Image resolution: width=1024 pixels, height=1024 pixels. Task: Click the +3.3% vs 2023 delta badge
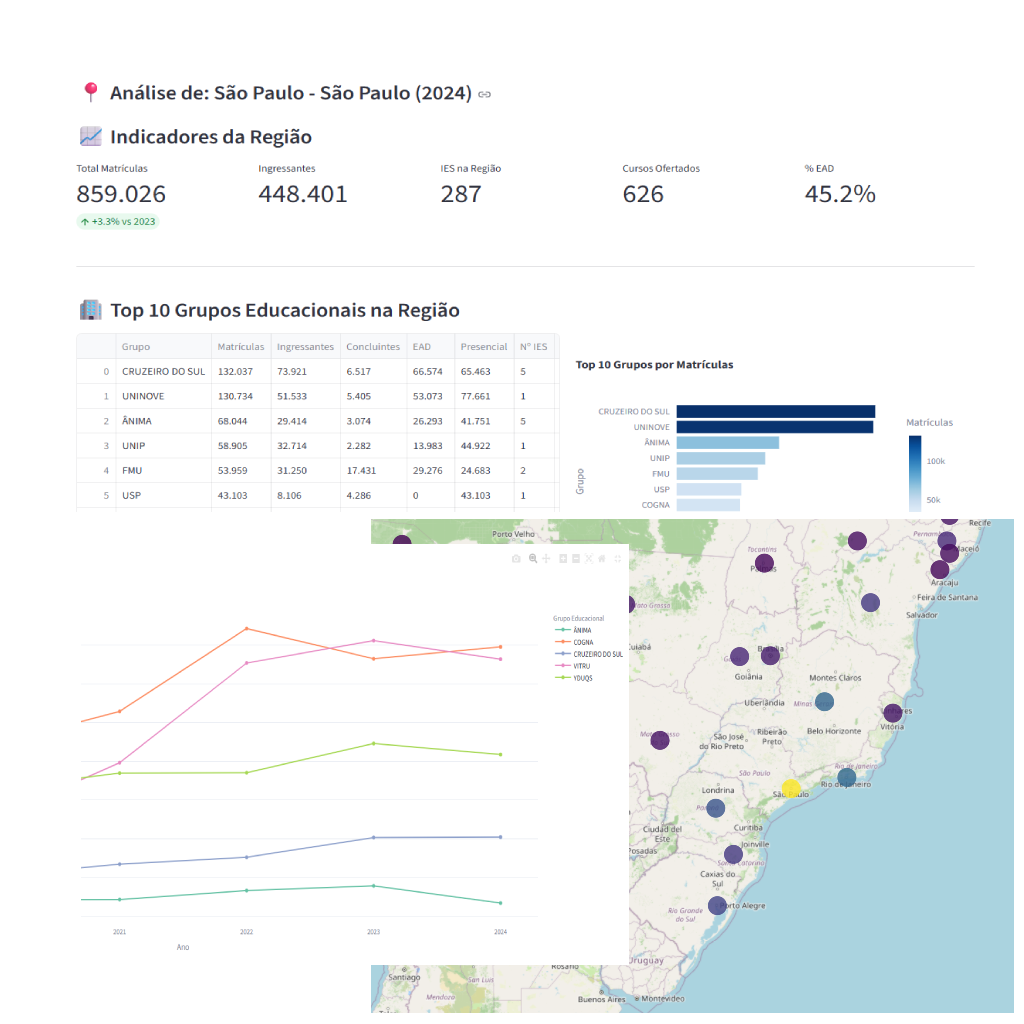coord(118,222)
